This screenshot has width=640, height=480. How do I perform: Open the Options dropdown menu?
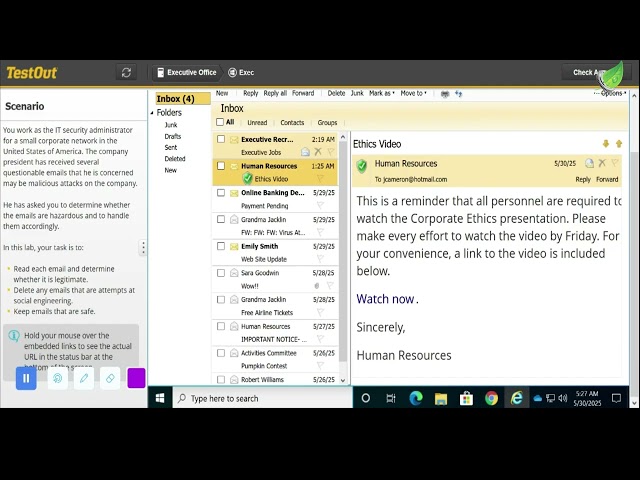pos(611,93)
